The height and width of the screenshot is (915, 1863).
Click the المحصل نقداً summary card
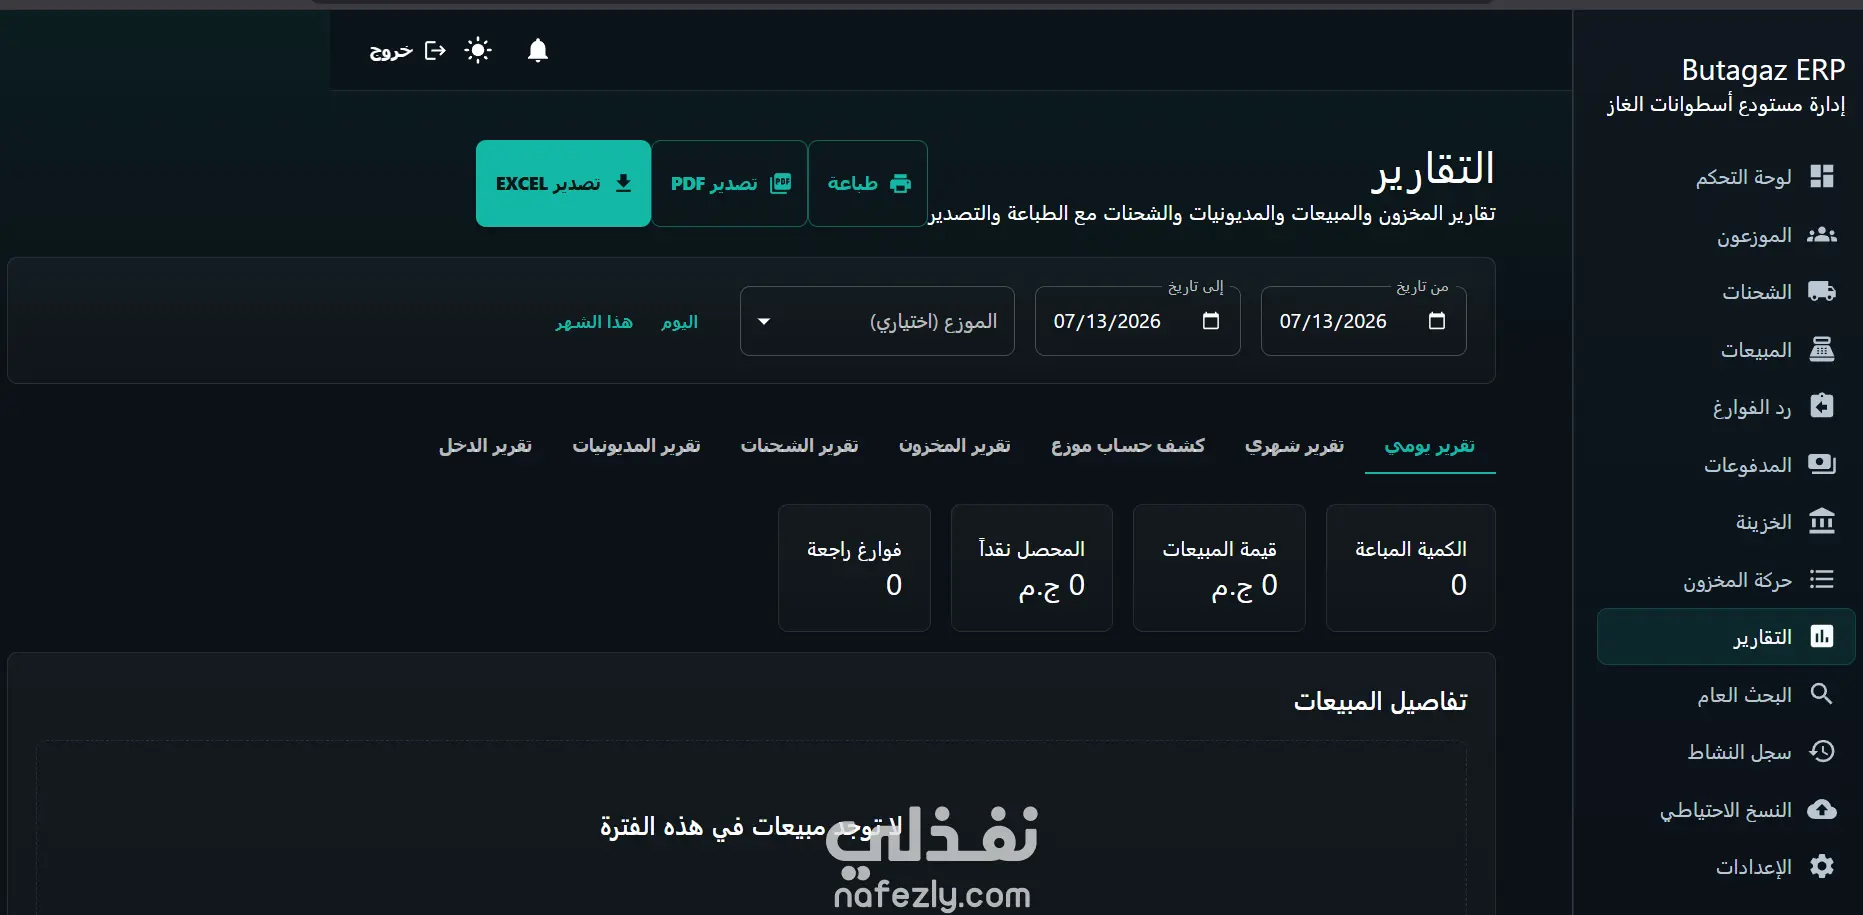[x=1032, y=568]
